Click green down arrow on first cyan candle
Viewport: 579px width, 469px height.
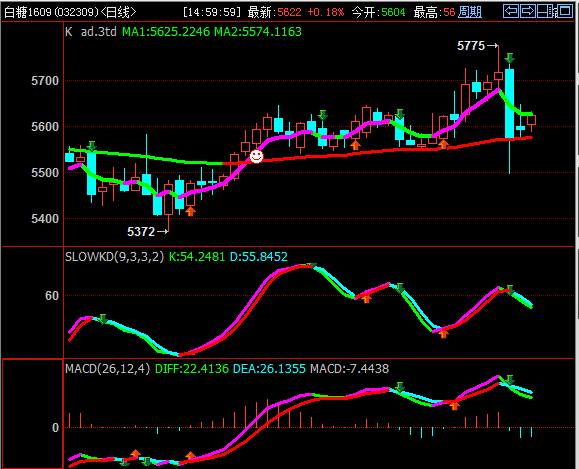tap(92, 146)
